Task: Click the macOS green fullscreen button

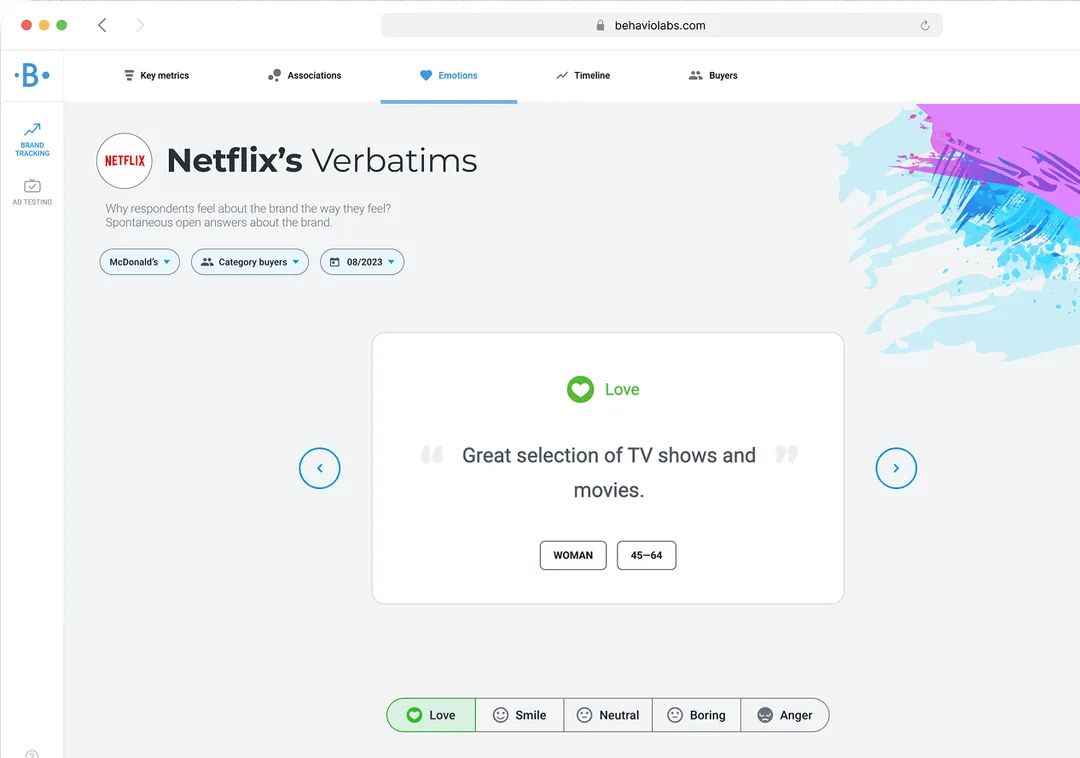Action: [x=61, y=25]
